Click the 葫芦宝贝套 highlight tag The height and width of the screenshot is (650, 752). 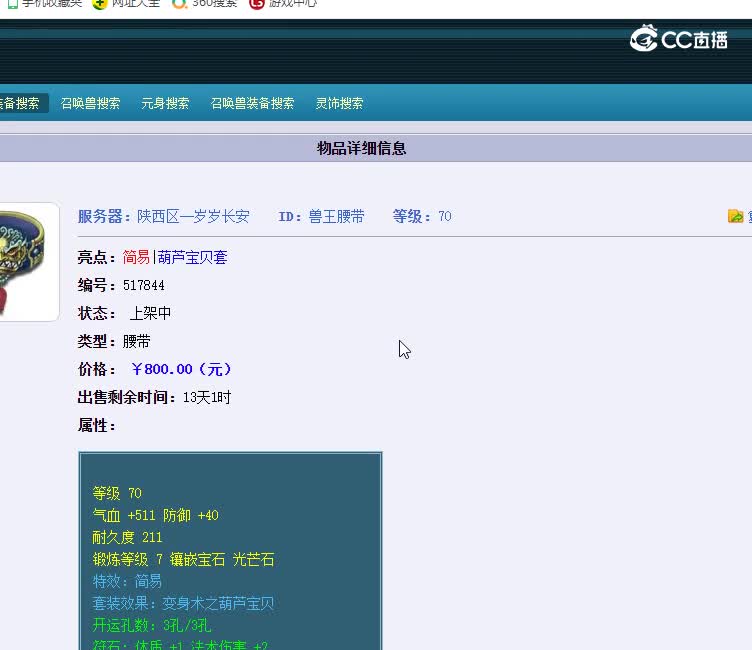pyautogui.click(x=192, y=257)
